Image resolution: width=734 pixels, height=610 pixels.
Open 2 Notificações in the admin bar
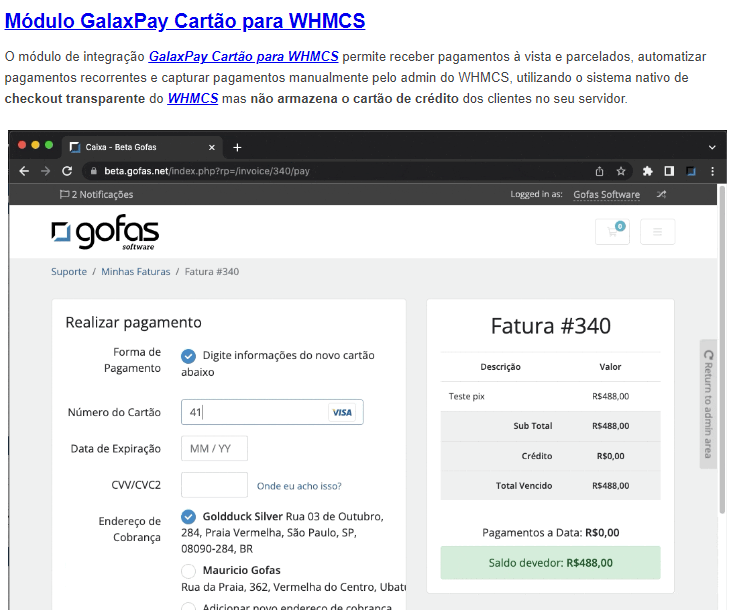[96, 194]
